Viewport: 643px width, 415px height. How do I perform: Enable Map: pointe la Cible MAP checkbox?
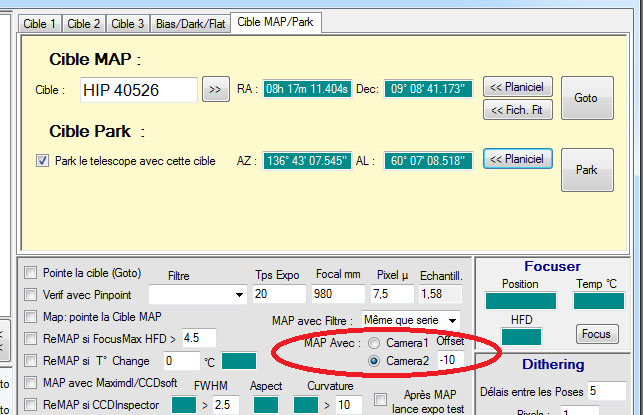click(30, 317)
